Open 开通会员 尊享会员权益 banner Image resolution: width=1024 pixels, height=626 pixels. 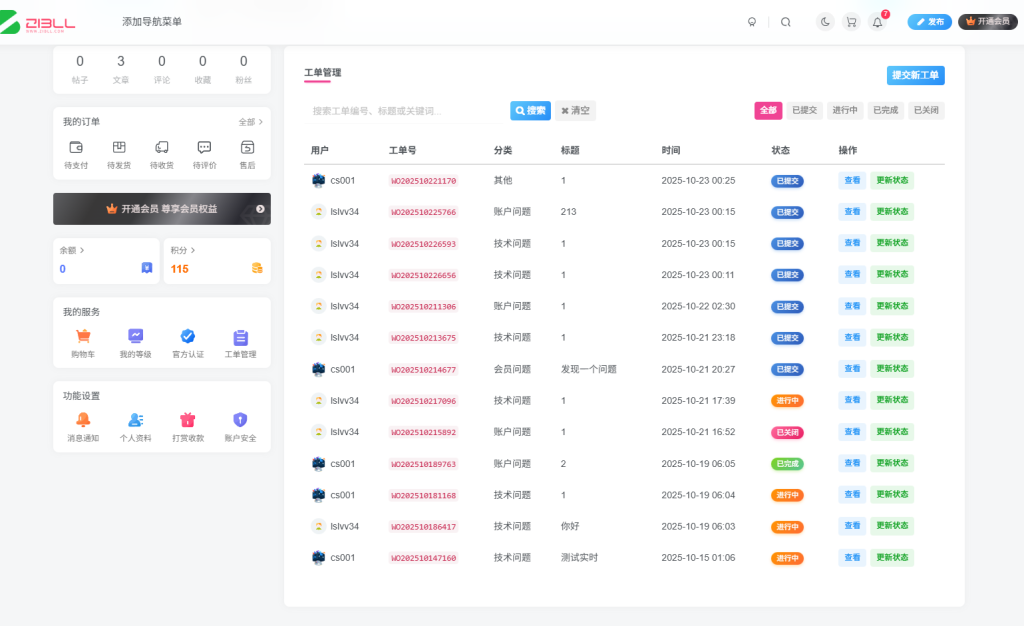tap(161, 209)
